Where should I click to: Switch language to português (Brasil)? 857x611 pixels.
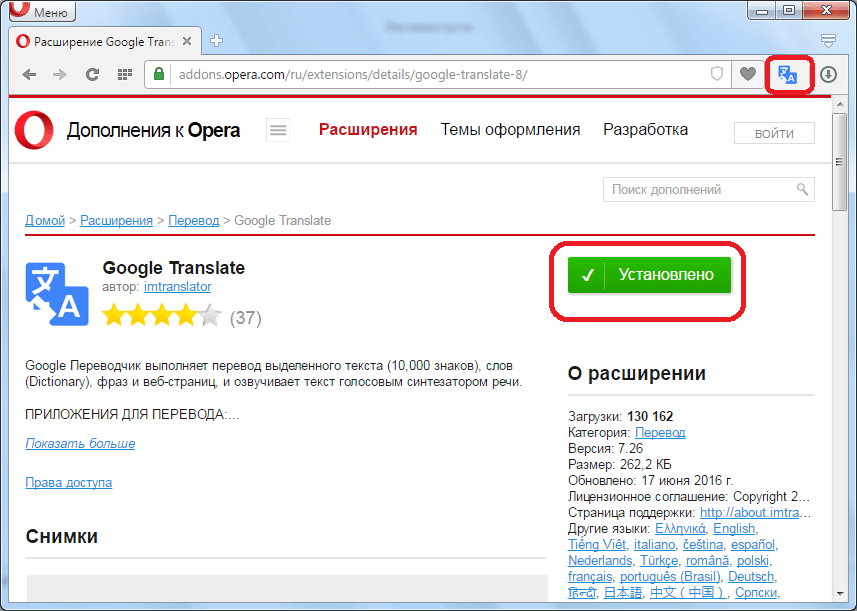(x=670, y=577)
